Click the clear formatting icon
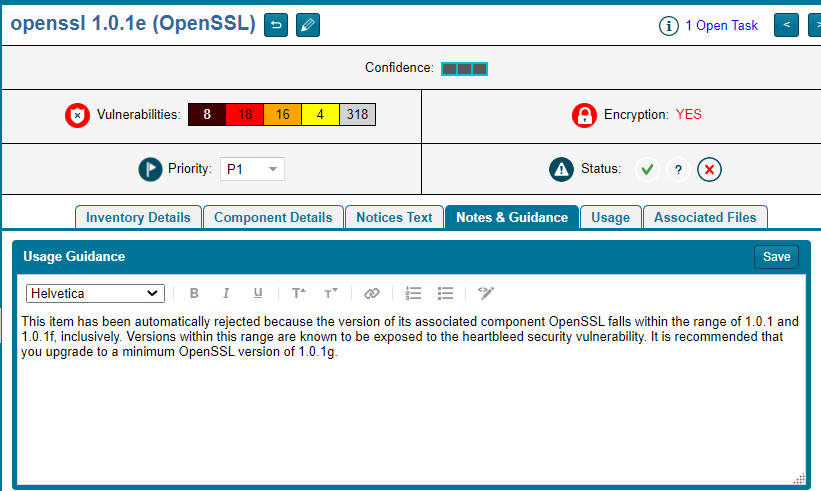This screenshot has height=491, width=821. (x=485, y=293)
